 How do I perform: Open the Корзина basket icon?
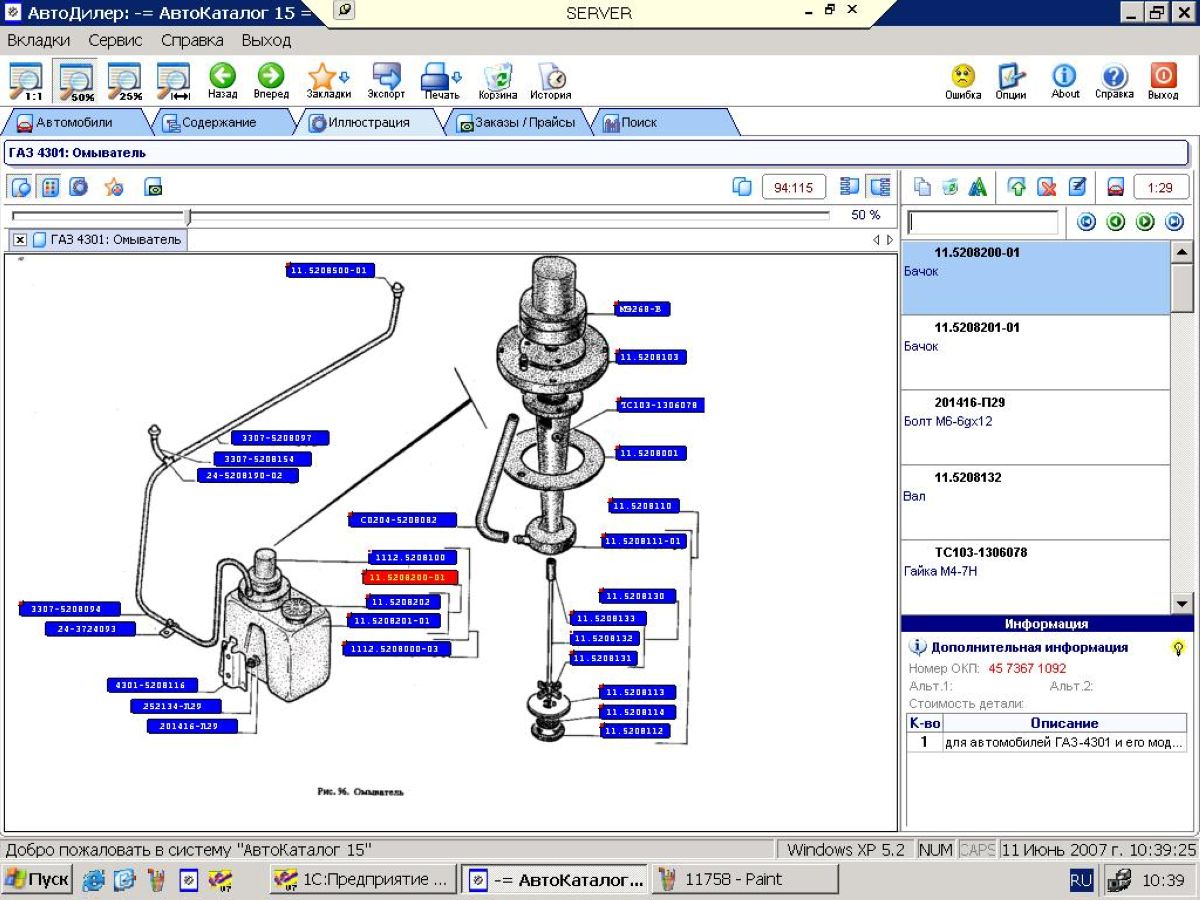click(x=497, y=77)
